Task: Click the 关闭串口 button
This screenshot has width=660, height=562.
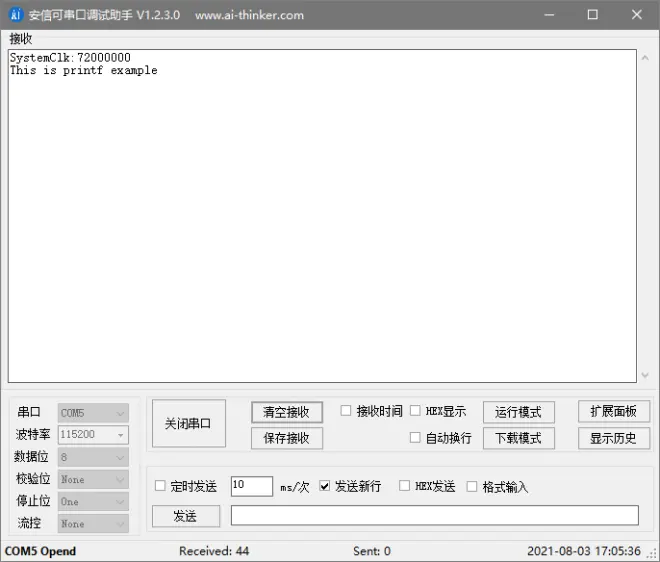Action: pos(189,423)
